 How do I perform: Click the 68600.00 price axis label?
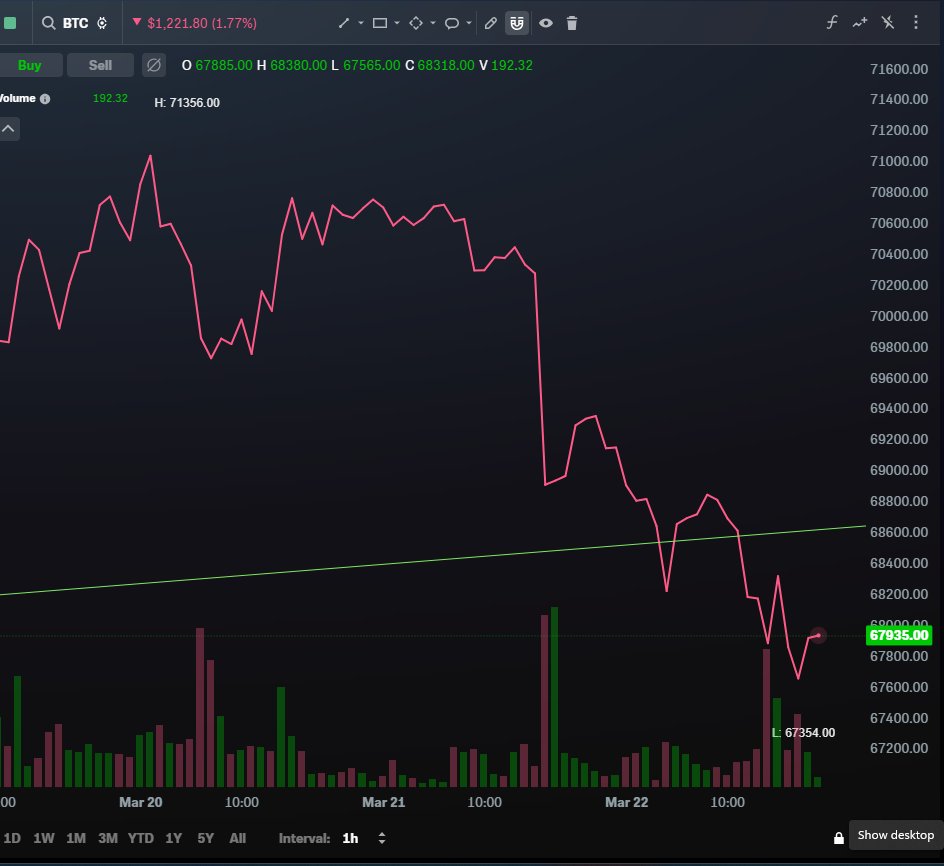[x=899, y=532]
